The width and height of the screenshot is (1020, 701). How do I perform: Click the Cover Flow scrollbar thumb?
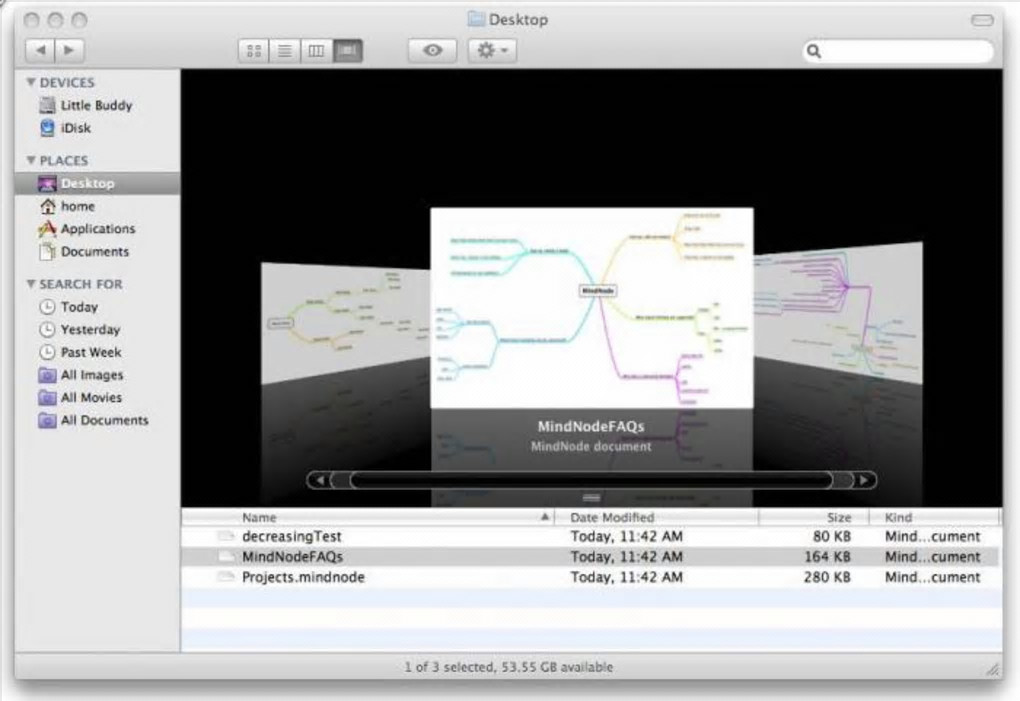[x=591, y=480]
